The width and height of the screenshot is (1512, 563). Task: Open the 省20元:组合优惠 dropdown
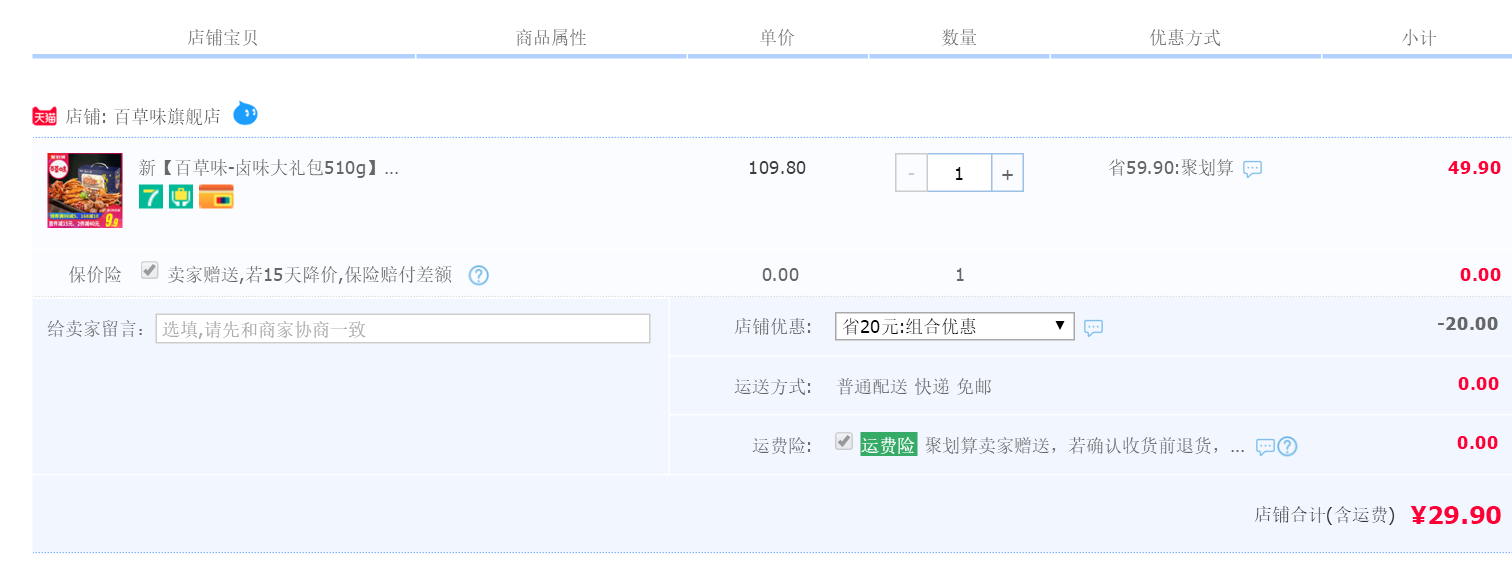pyautogui.click(x=955, y=326)
